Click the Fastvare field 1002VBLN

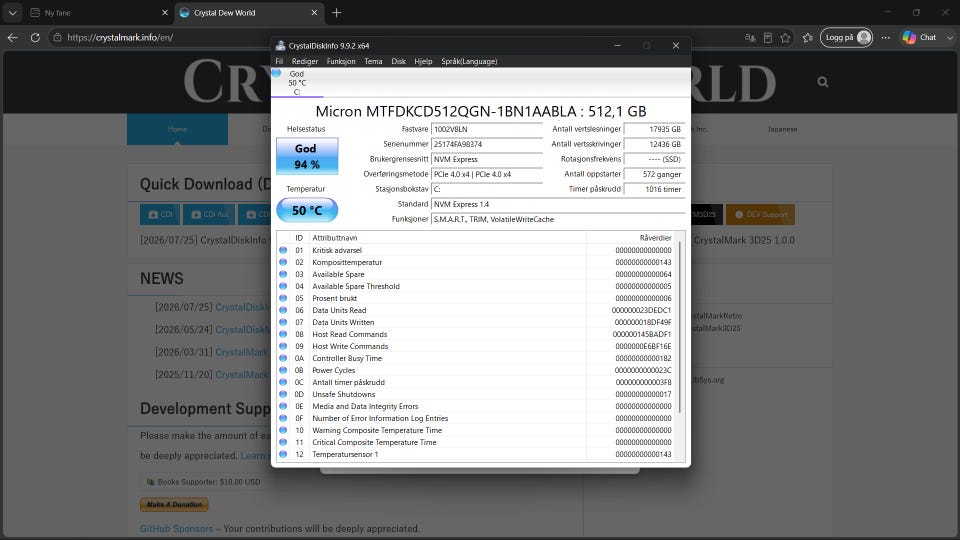click(x=487, y=129)
